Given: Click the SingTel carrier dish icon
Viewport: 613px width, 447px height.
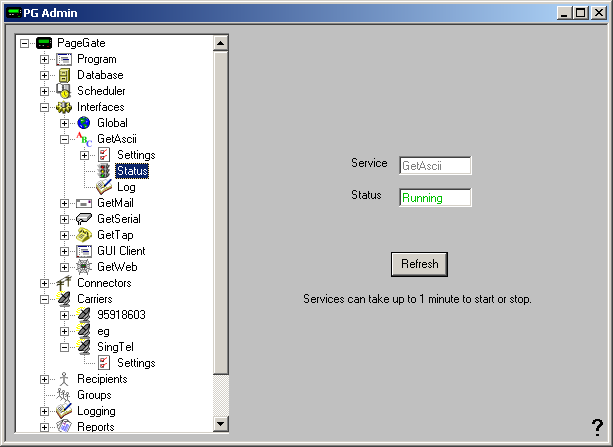Looking at the screenshot, I should [84, 347].
